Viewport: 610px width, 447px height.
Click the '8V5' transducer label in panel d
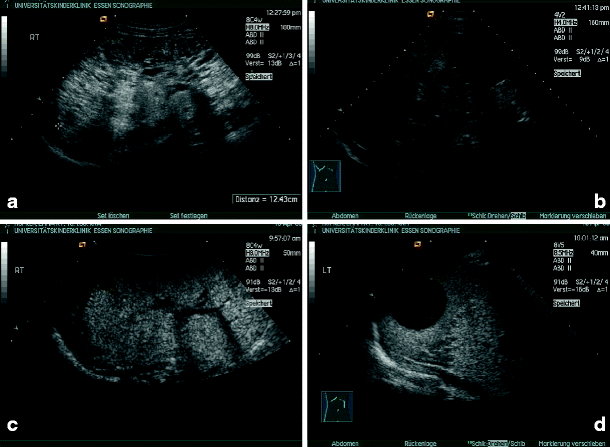(x=559, y=245)
